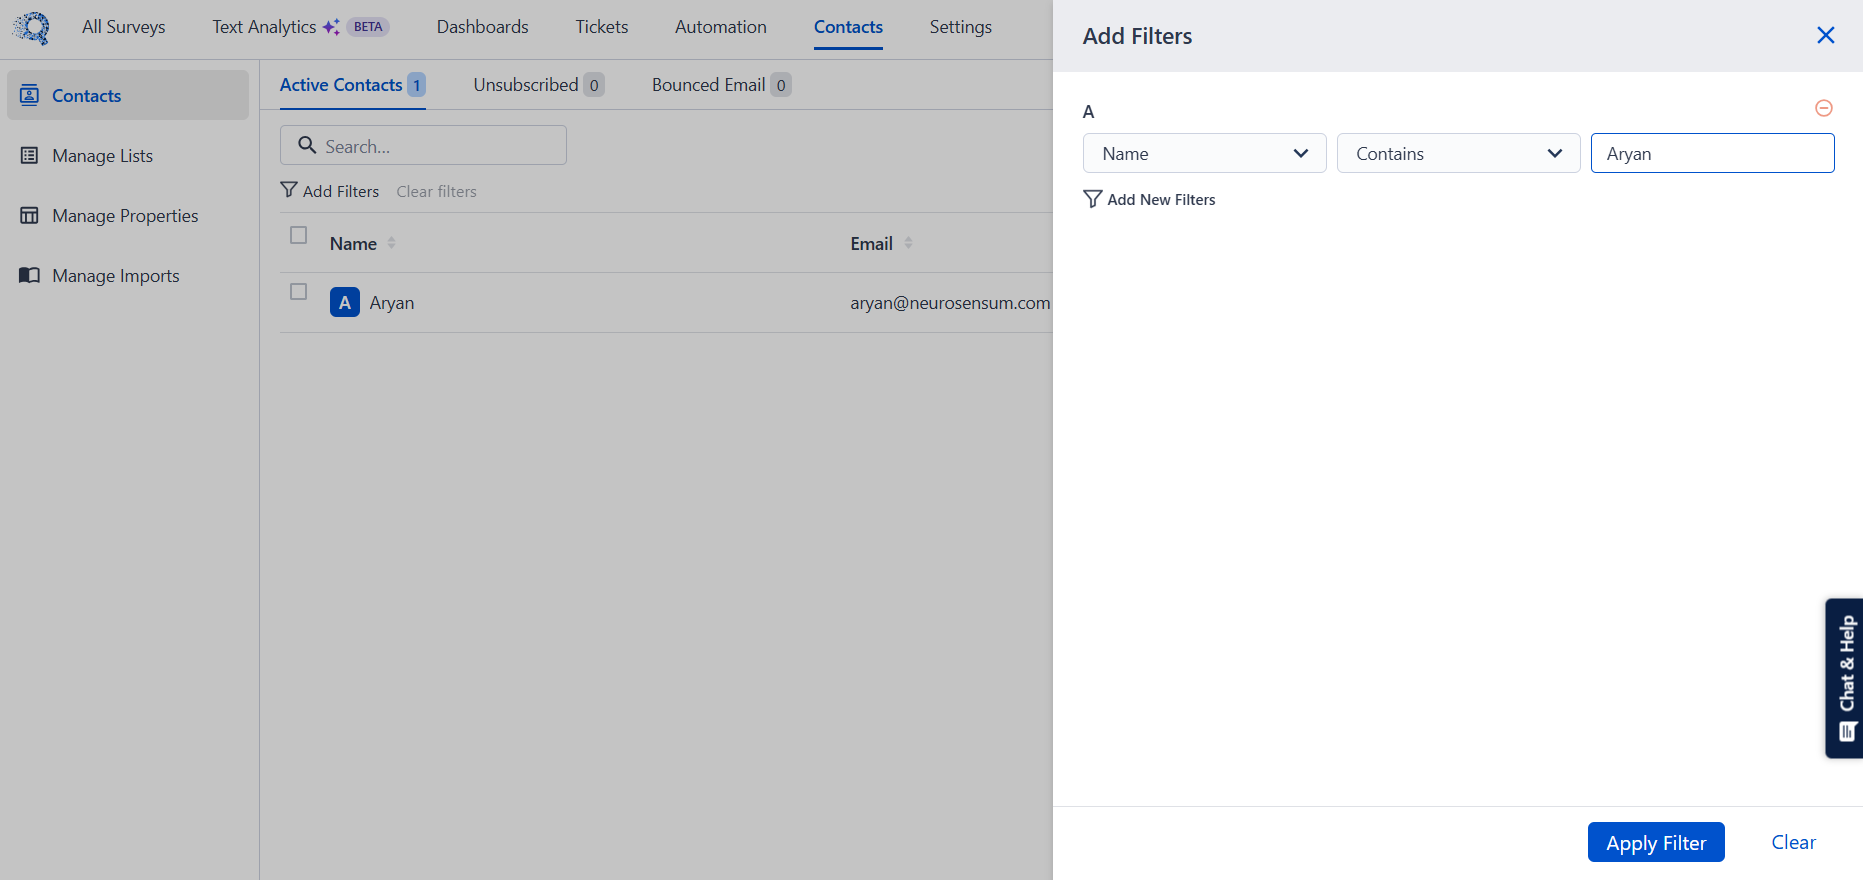Open the Dashboards menu
The height and width of the screenshot is (880, 1863).
click(x=482, y=27)
